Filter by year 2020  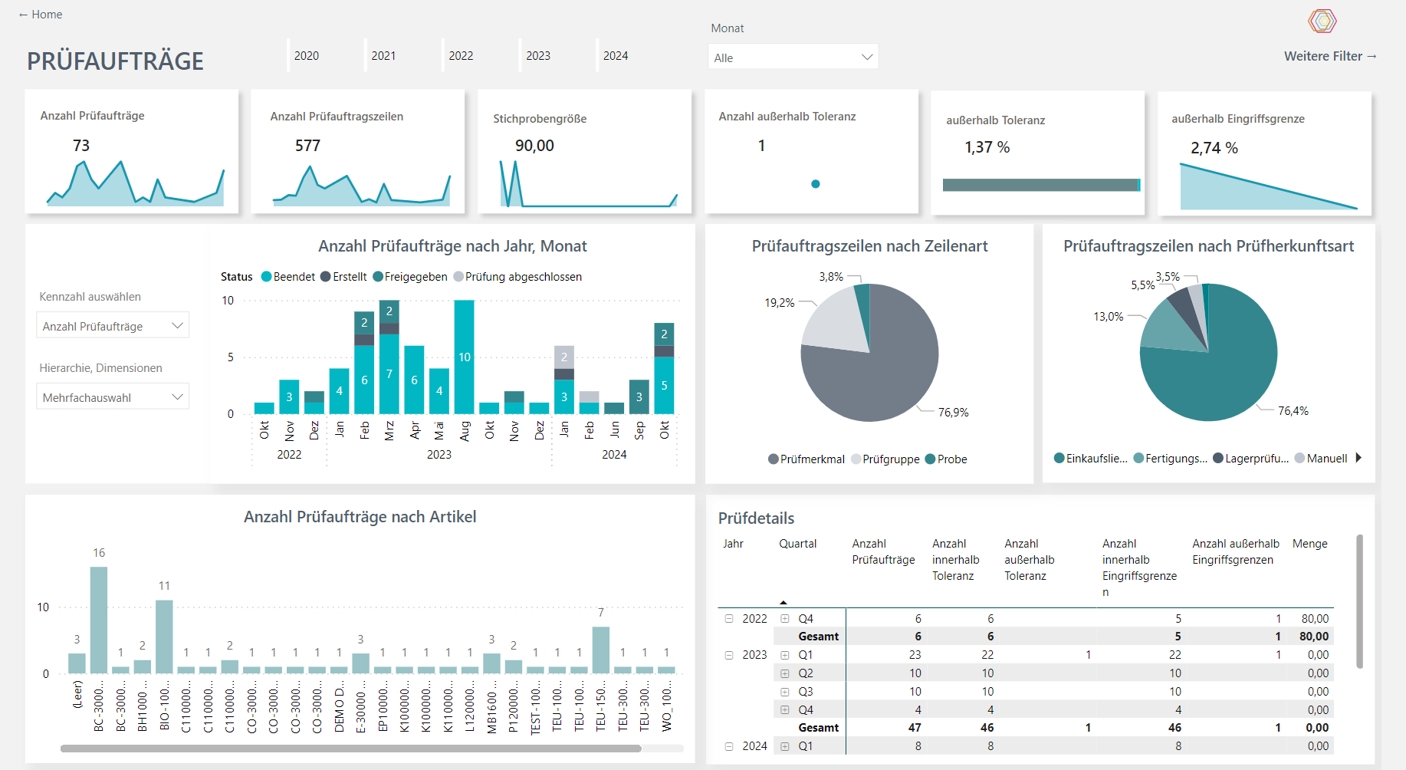[307, 56]
